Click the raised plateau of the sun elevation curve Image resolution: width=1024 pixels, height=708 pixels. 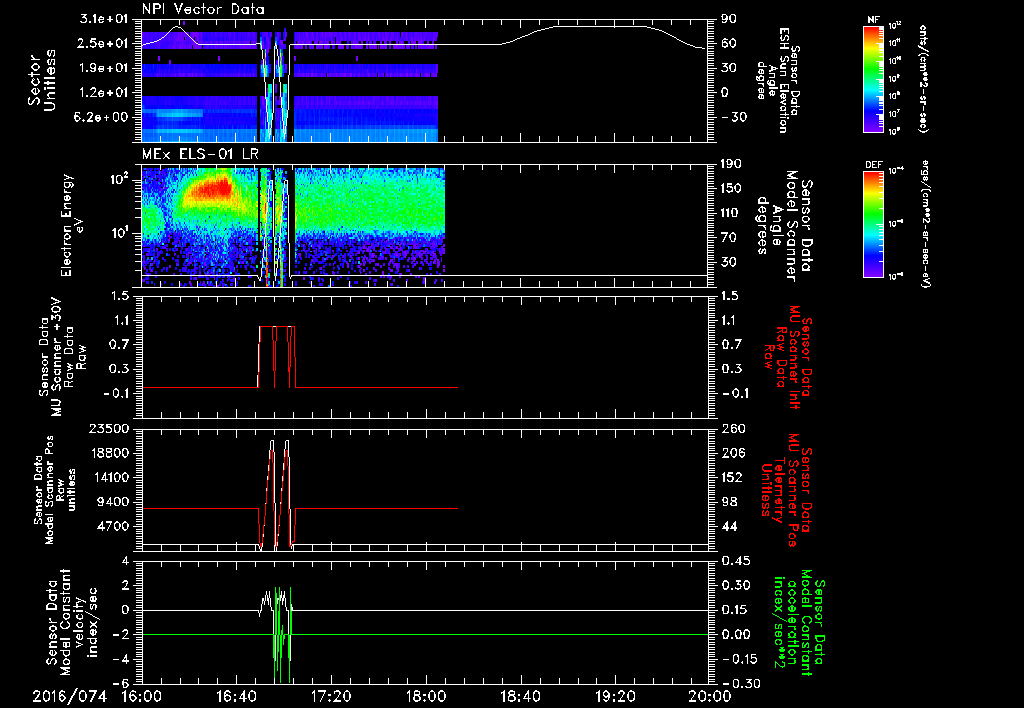pos(601,26)
